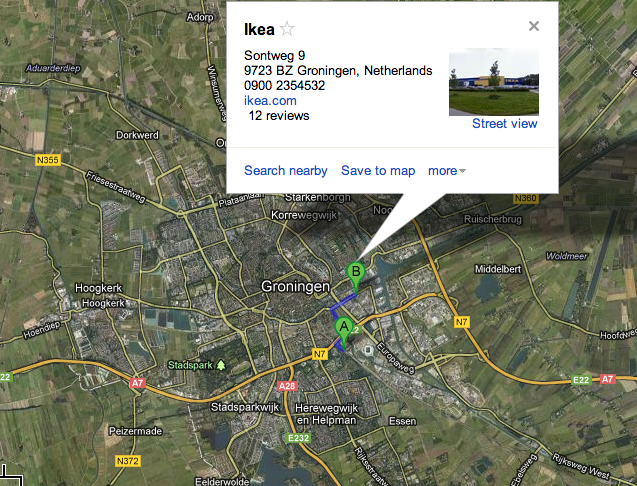Screen dimensions: 637x486
Task: Click the green marker B pin
Action: (356, 275)
